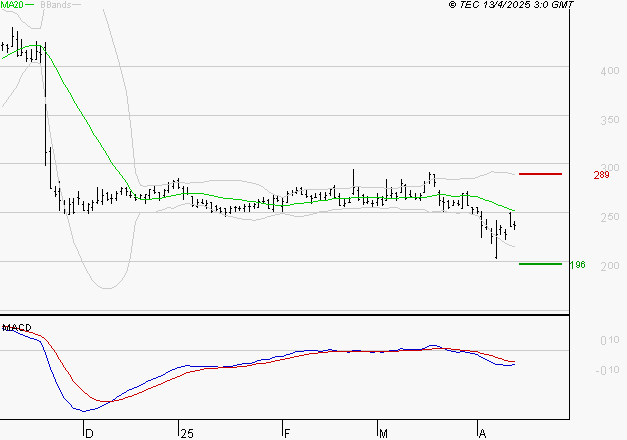Screen dimensions: 627x440
Task: Toggle the BBands indicator legend
Action: coord(57,5)
